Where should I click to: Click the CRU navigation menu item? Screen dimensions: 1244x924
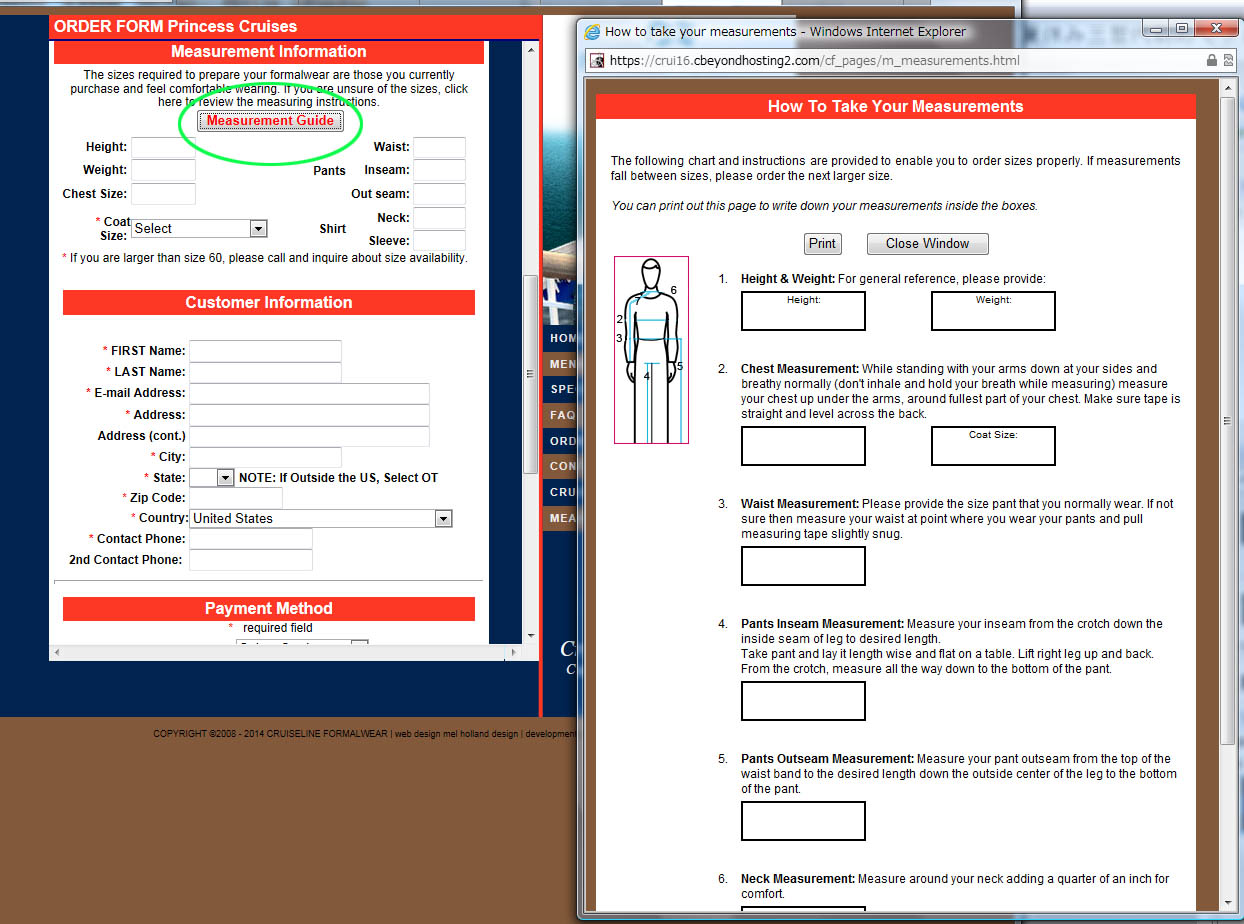(561, 492)
